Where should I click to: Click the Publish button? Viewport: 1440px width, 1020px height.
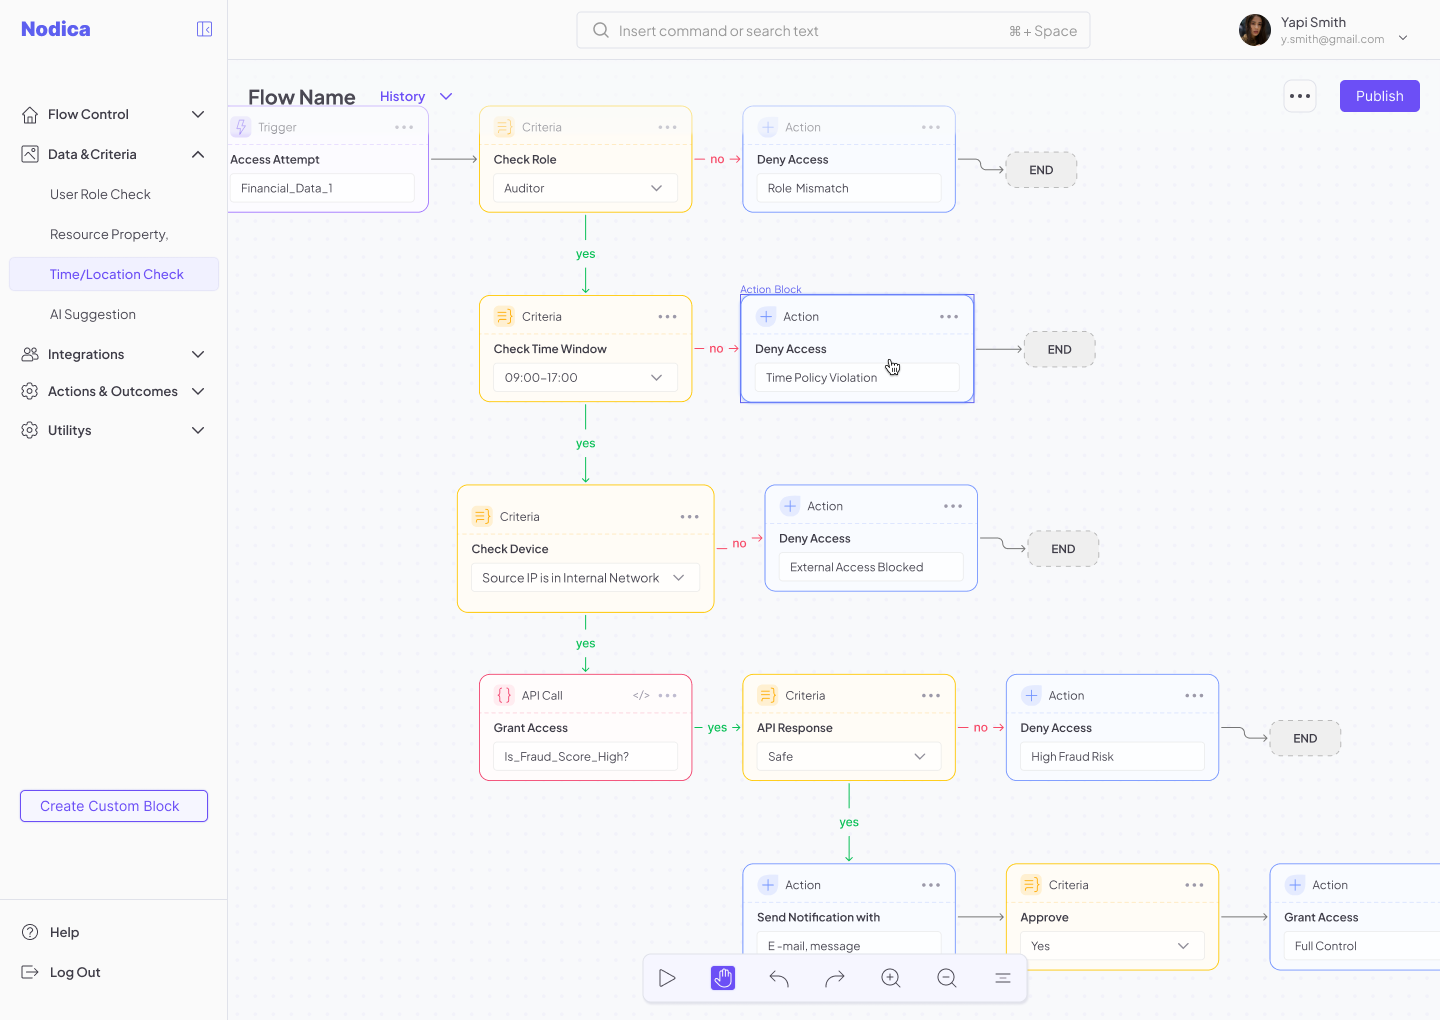pos(1380,96)
